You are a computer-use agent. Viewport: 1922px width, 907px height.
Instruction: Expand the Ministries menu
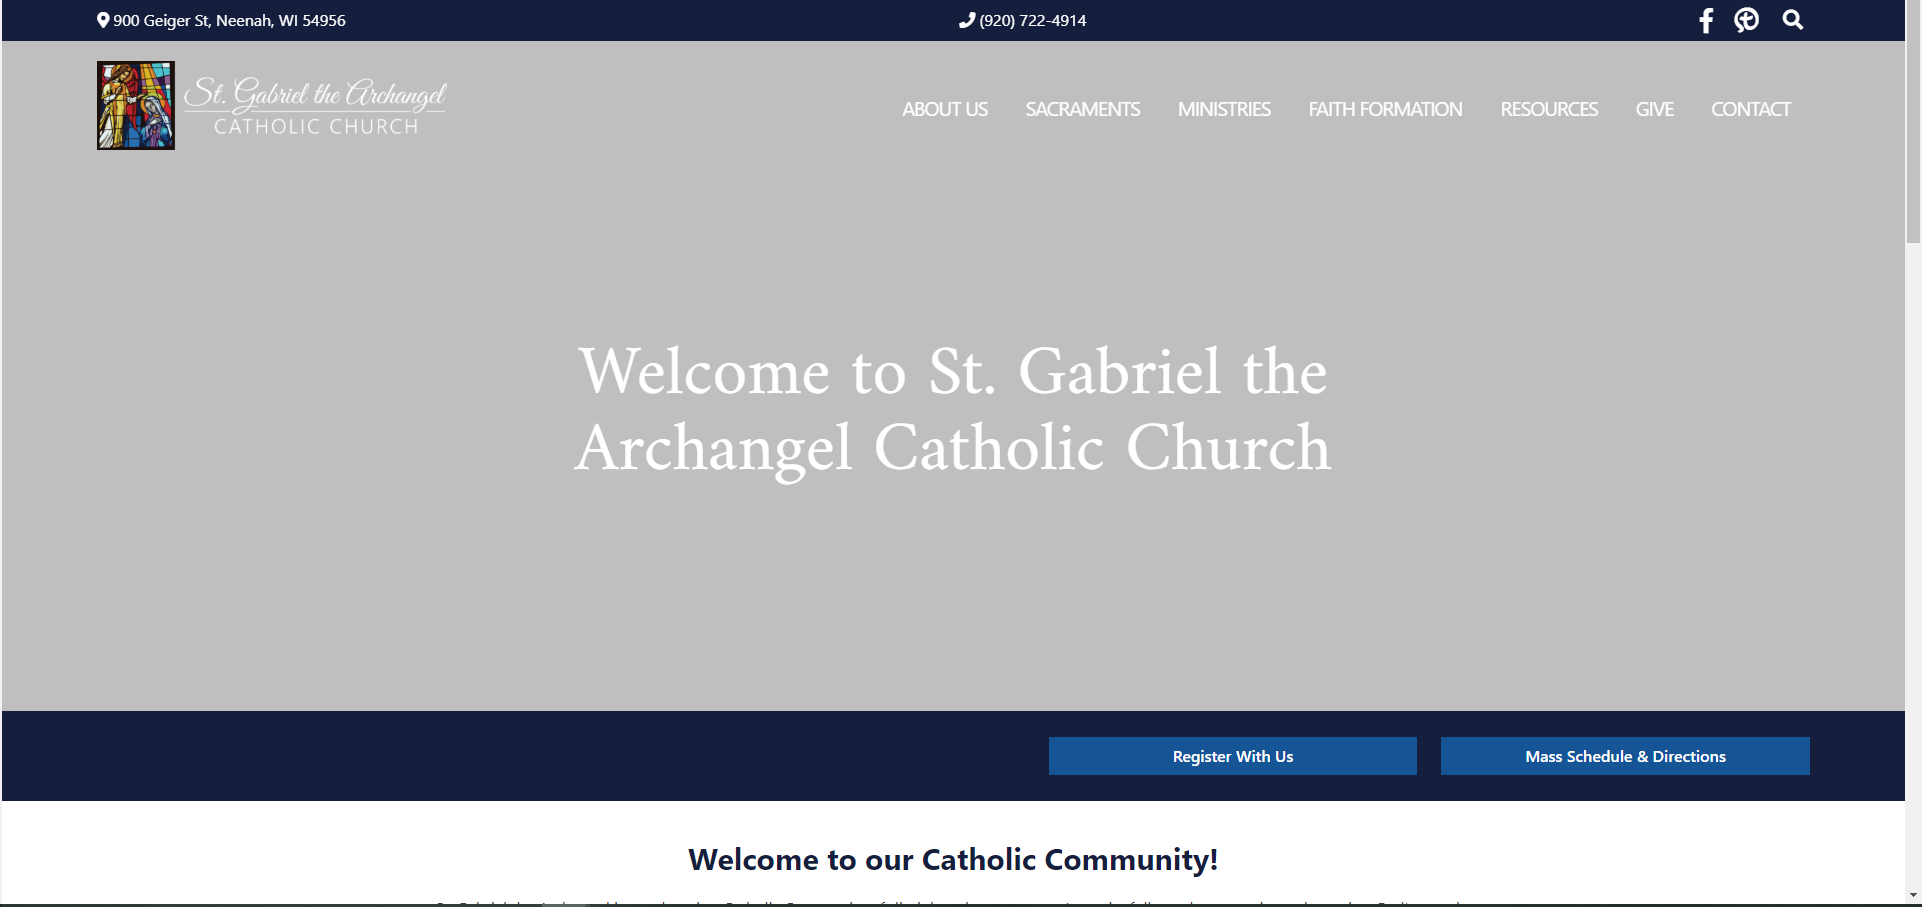(1223, 109)
